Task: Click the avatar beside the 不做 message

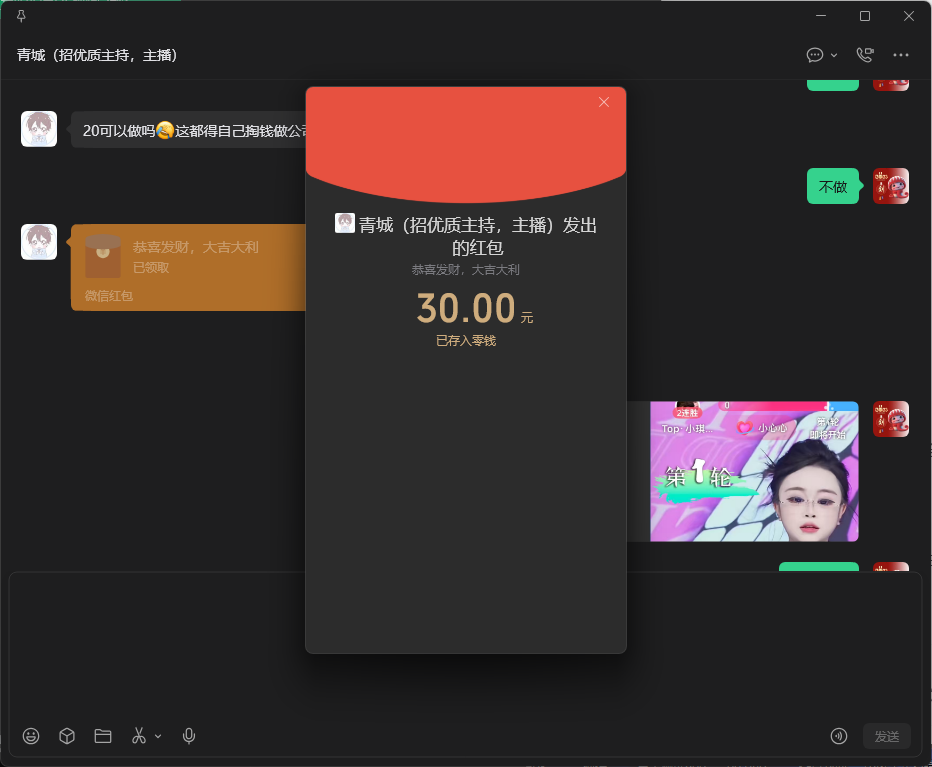Action: pos(891,186)
